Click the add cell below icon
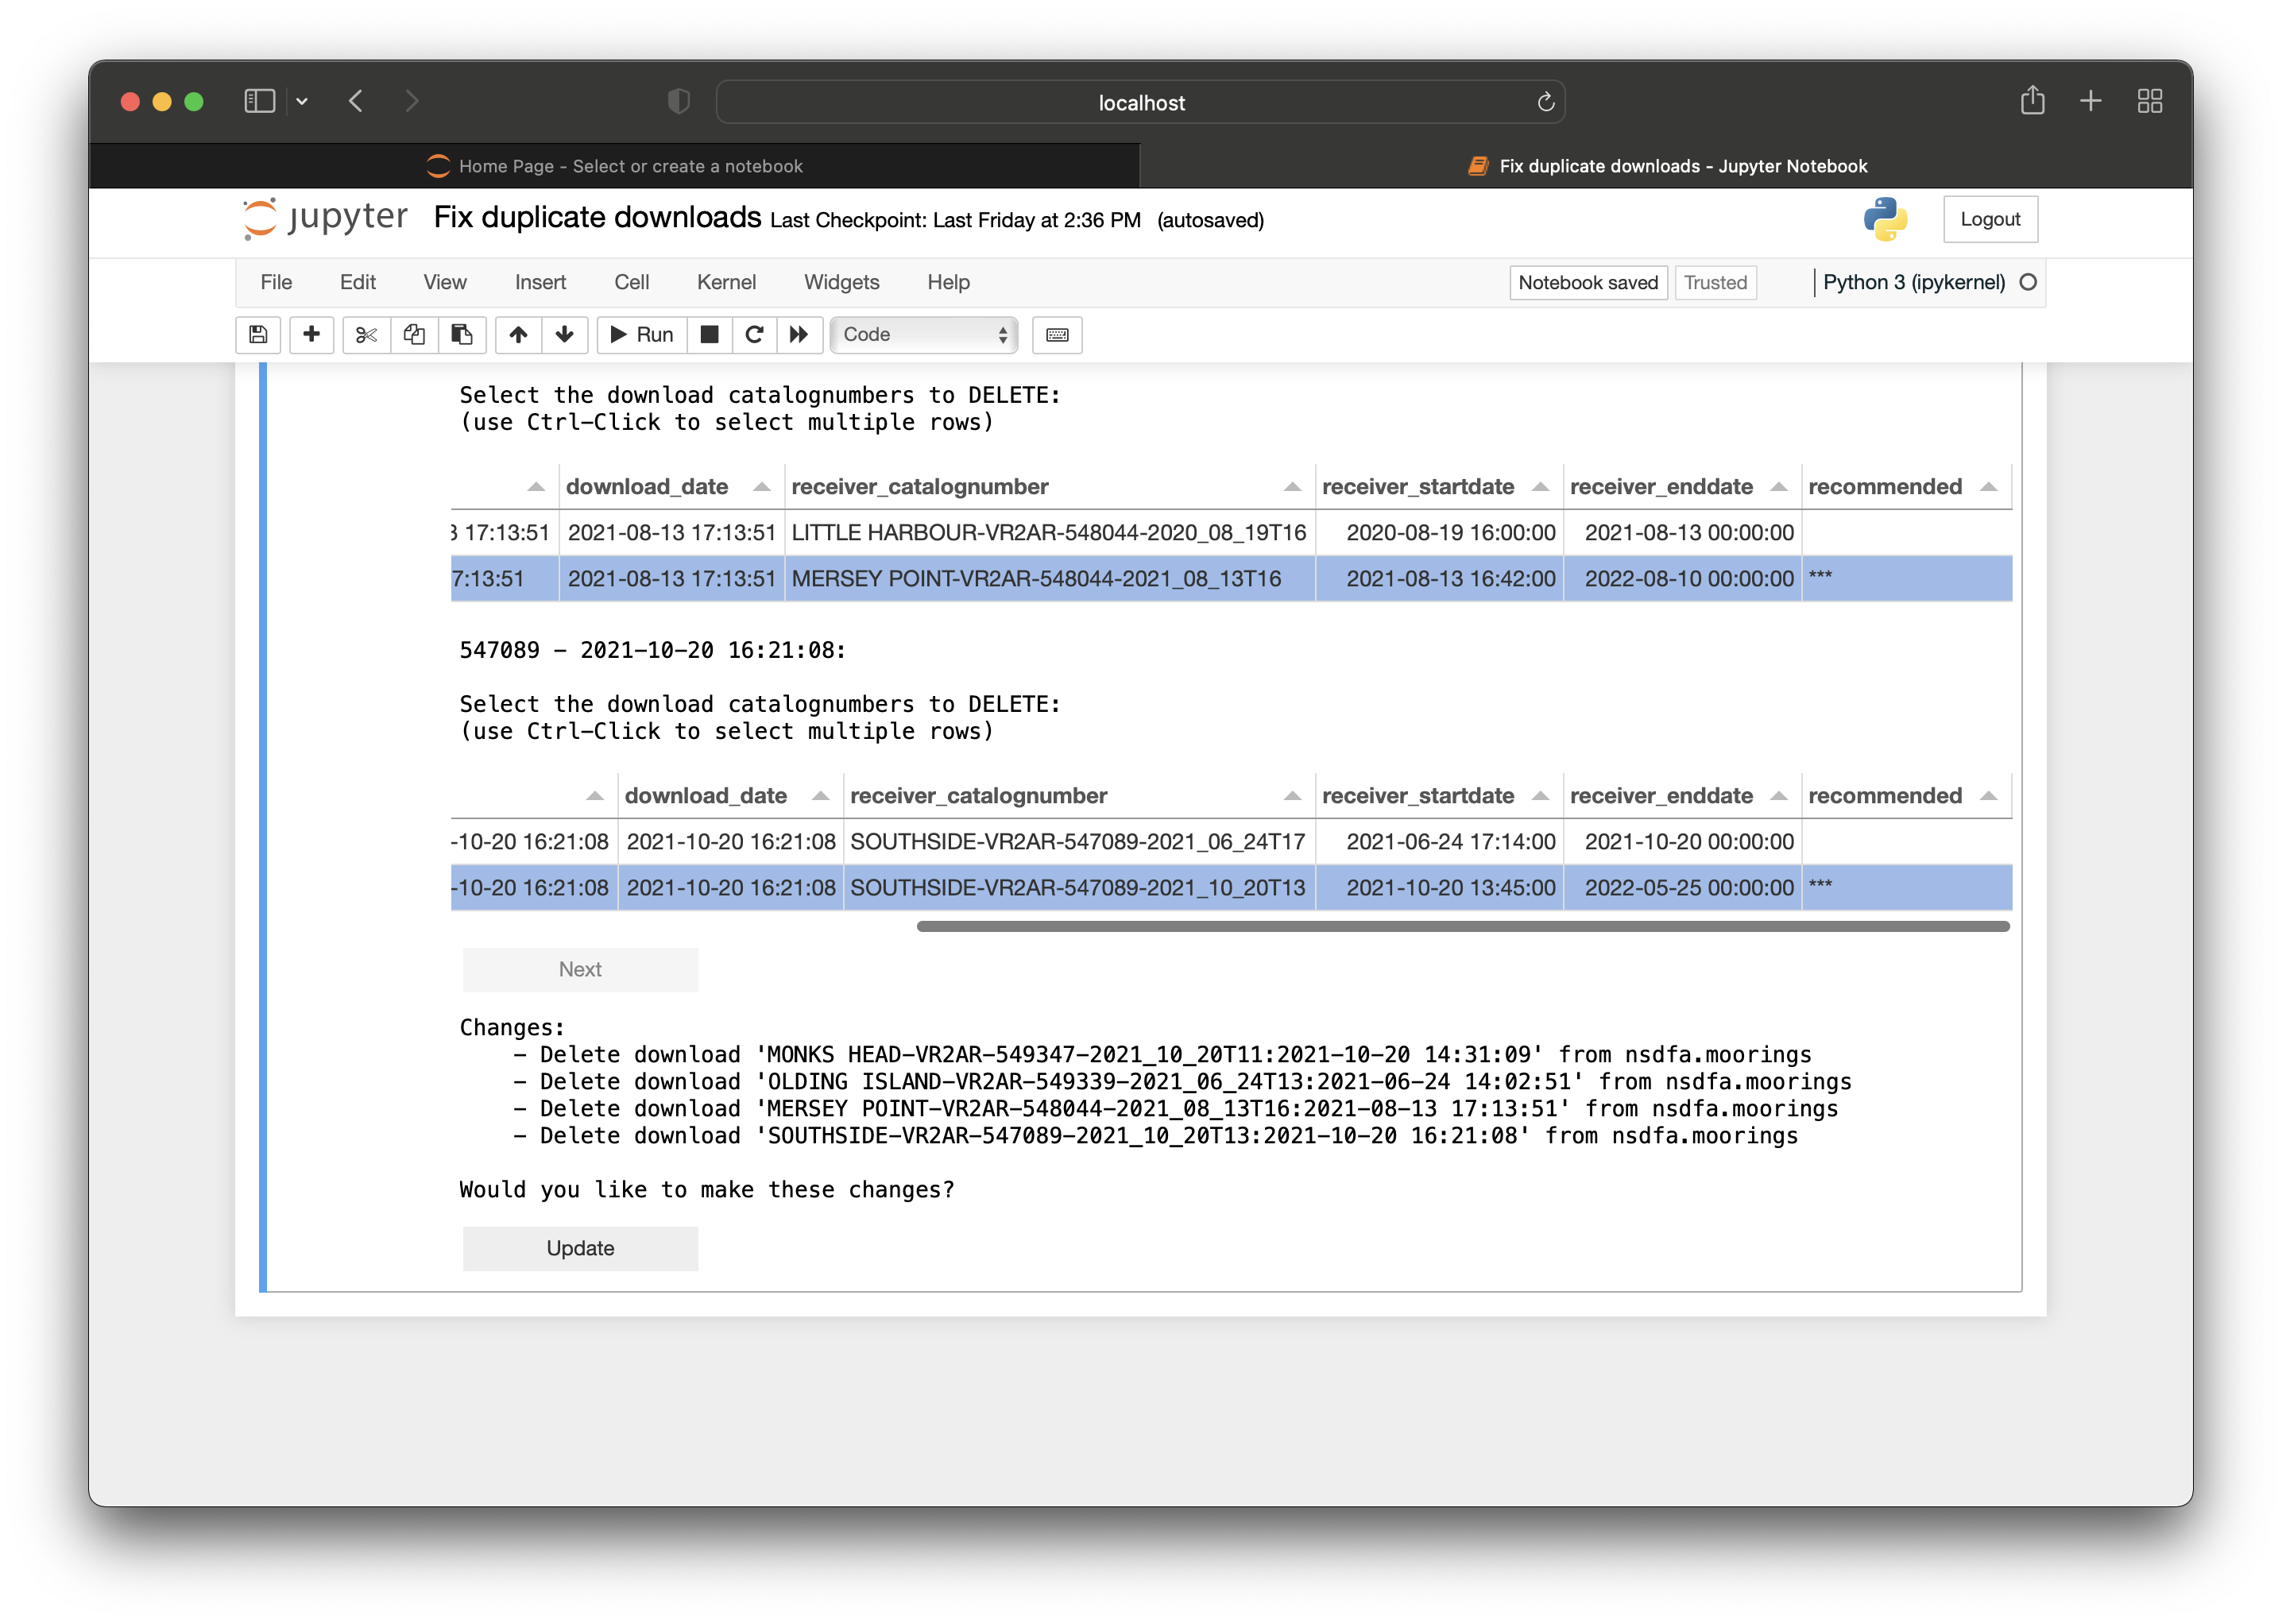Screen dimensions: 2282x1624 (x=309, y=332)
